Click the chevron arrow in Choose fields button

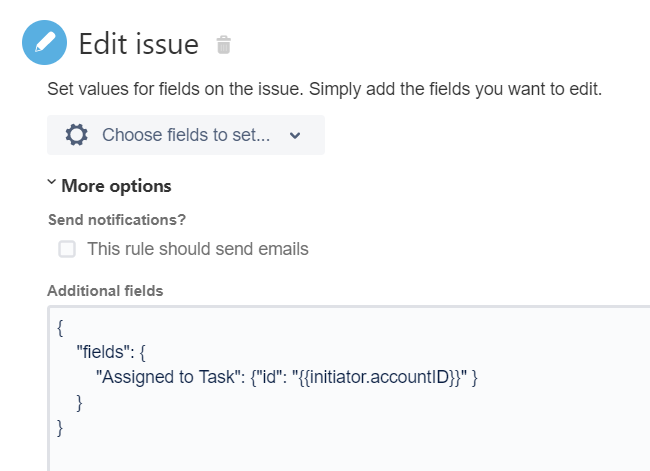pyautogui.click(x=294, y=136)
